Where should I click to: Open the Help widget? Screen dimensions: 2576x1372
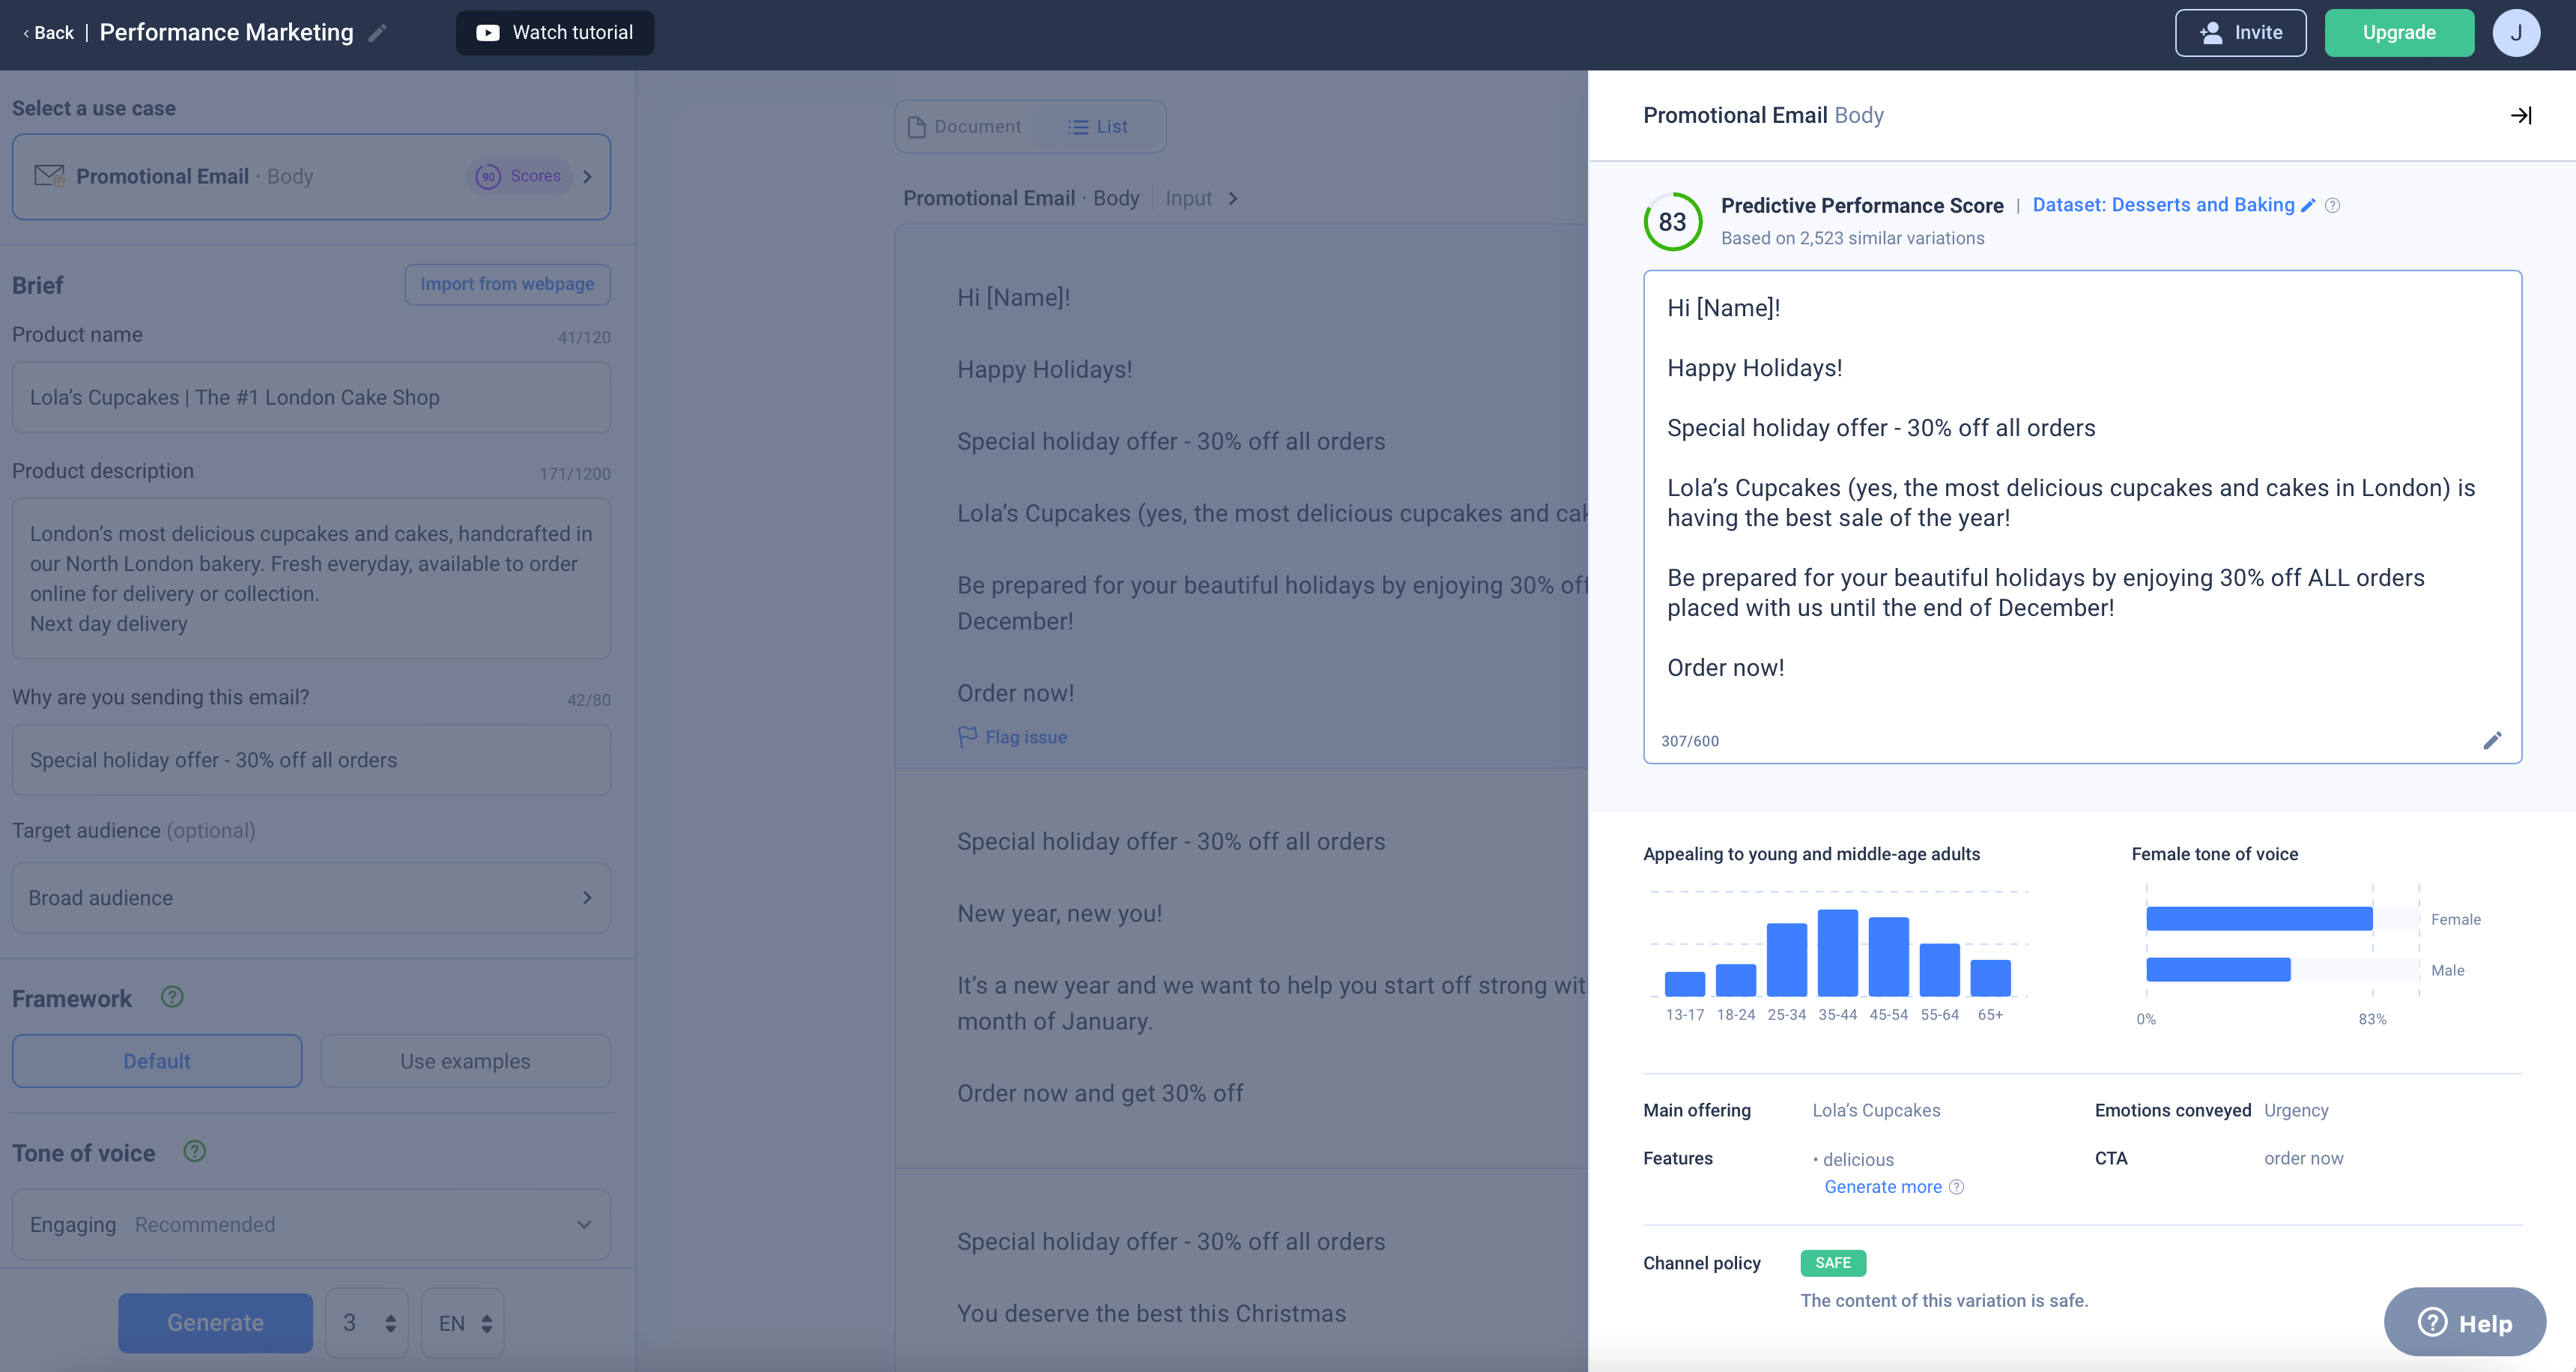pos(2464,1322)
